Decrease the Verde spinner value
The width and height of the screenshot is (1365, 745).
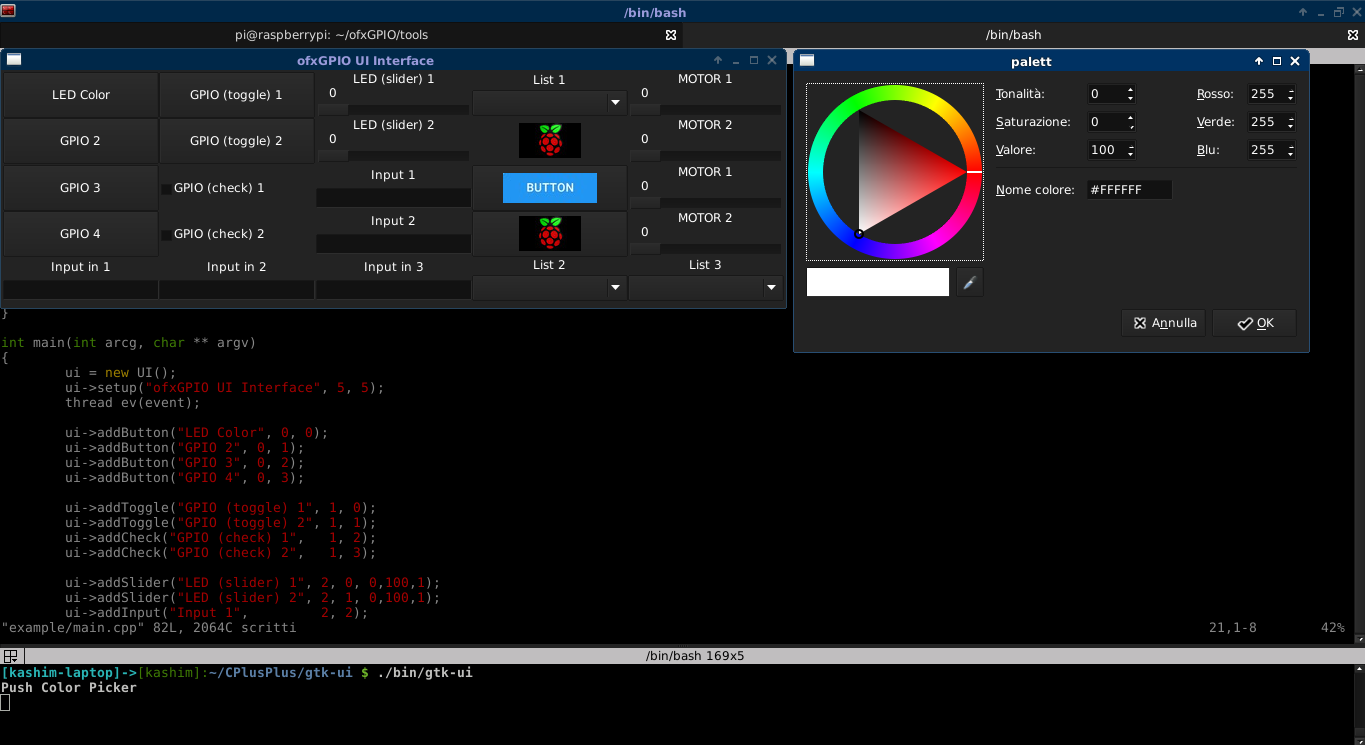tap(1291, 126)
